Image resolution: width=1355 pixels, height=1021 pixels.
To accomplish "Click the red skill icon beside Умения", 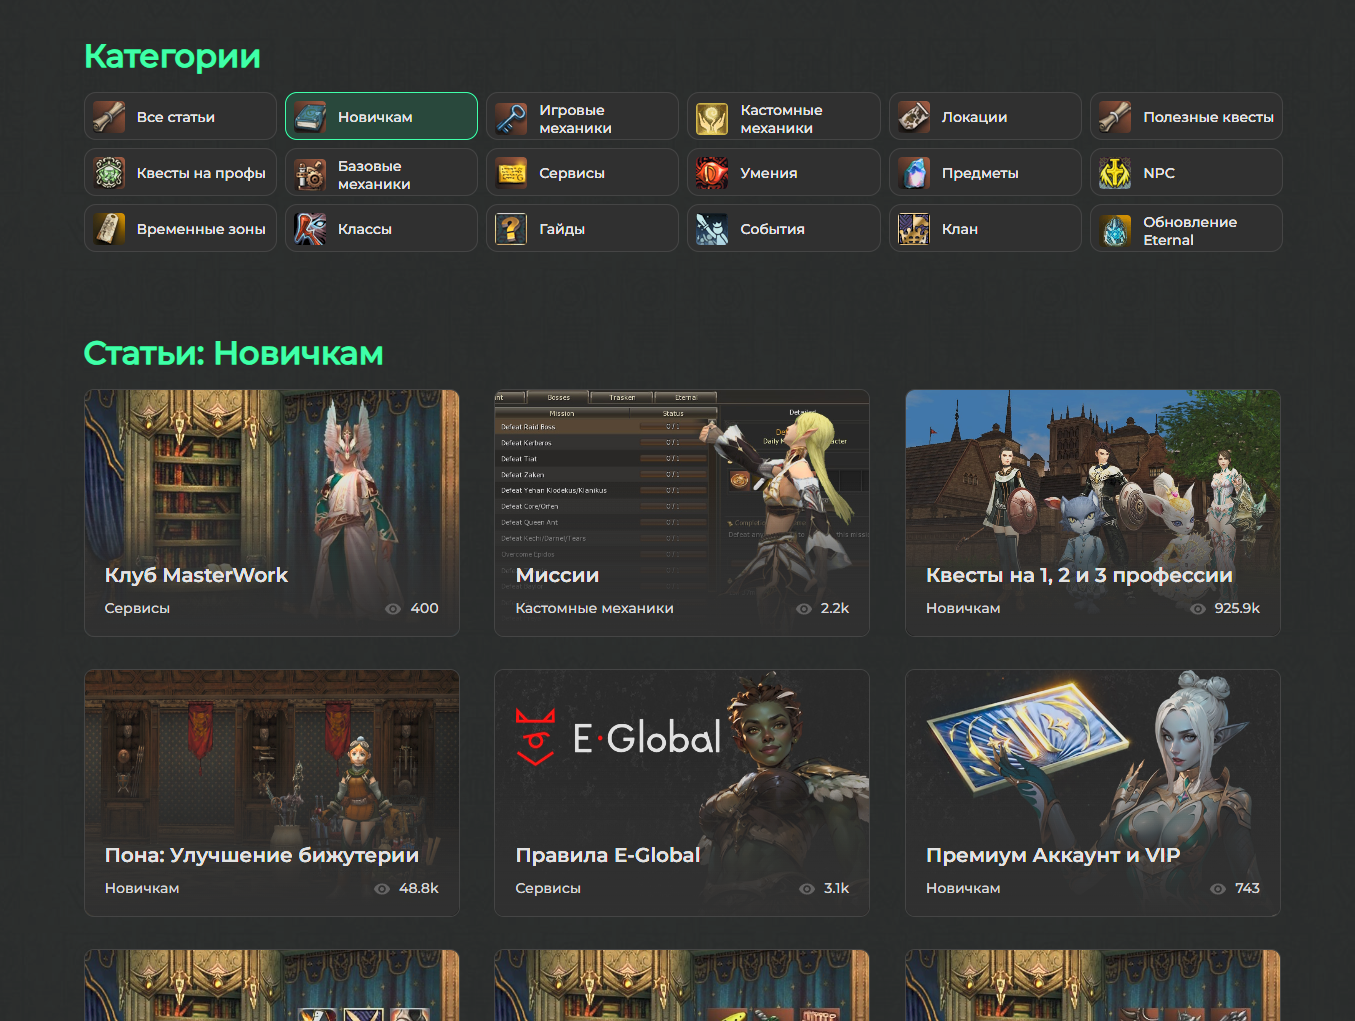I will click(712, 173).
